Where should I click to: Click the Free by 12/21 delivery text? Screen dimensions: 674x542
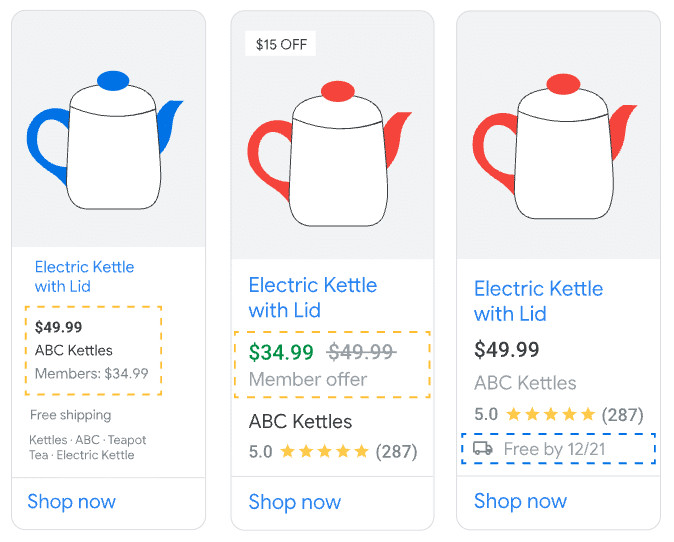pyautogui.click(x=554, y=449)
